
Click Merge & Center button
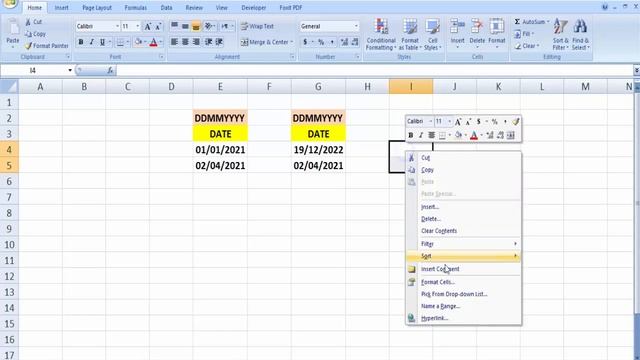[x=264, y=42]
